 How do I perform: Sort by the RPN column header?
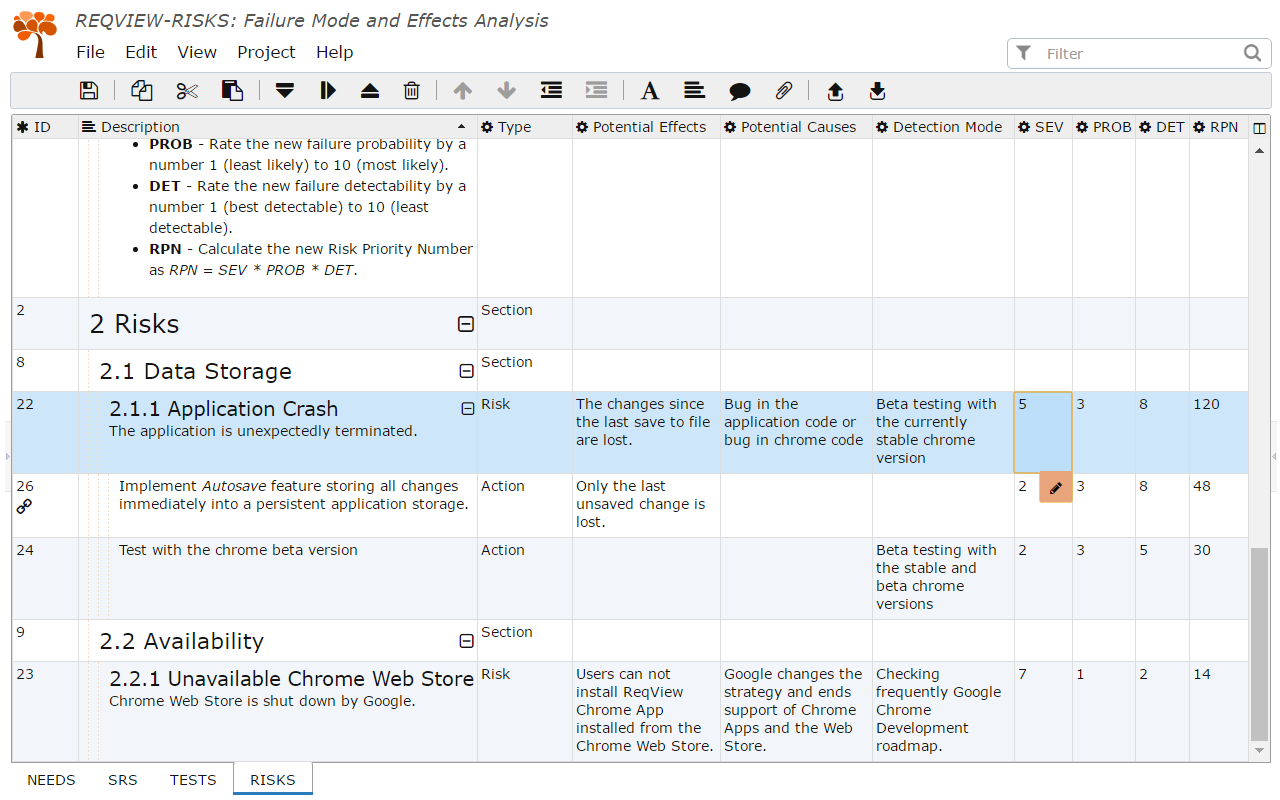click(x=1223, y=127)
